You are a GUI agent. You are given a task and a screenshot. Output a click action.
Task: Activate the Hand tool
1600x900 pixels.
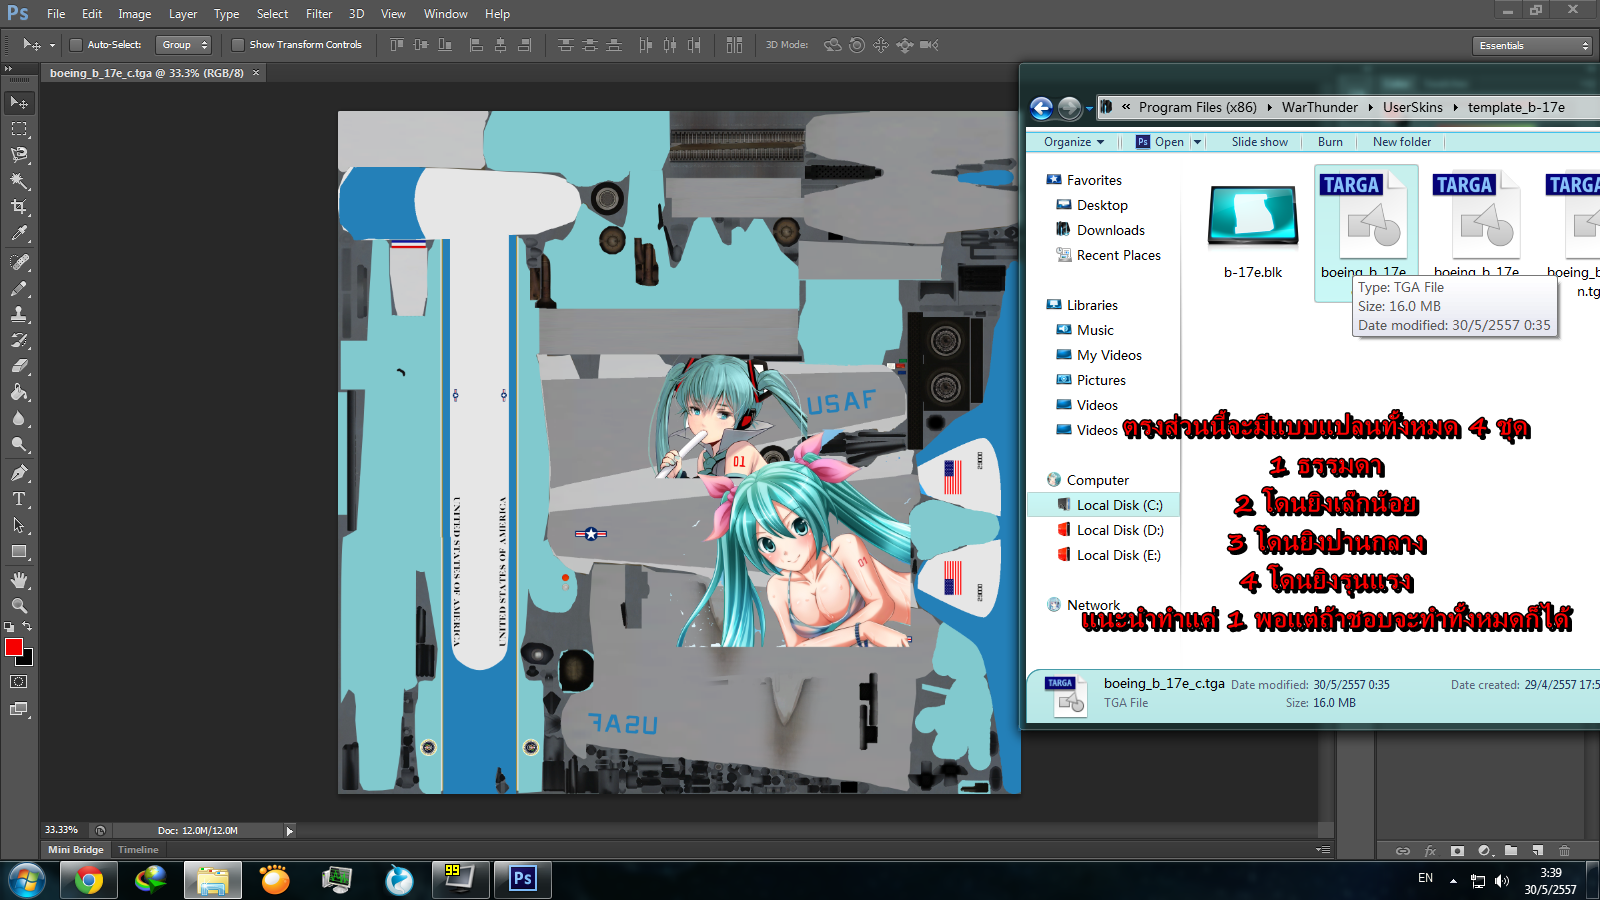tap(19, 580)
